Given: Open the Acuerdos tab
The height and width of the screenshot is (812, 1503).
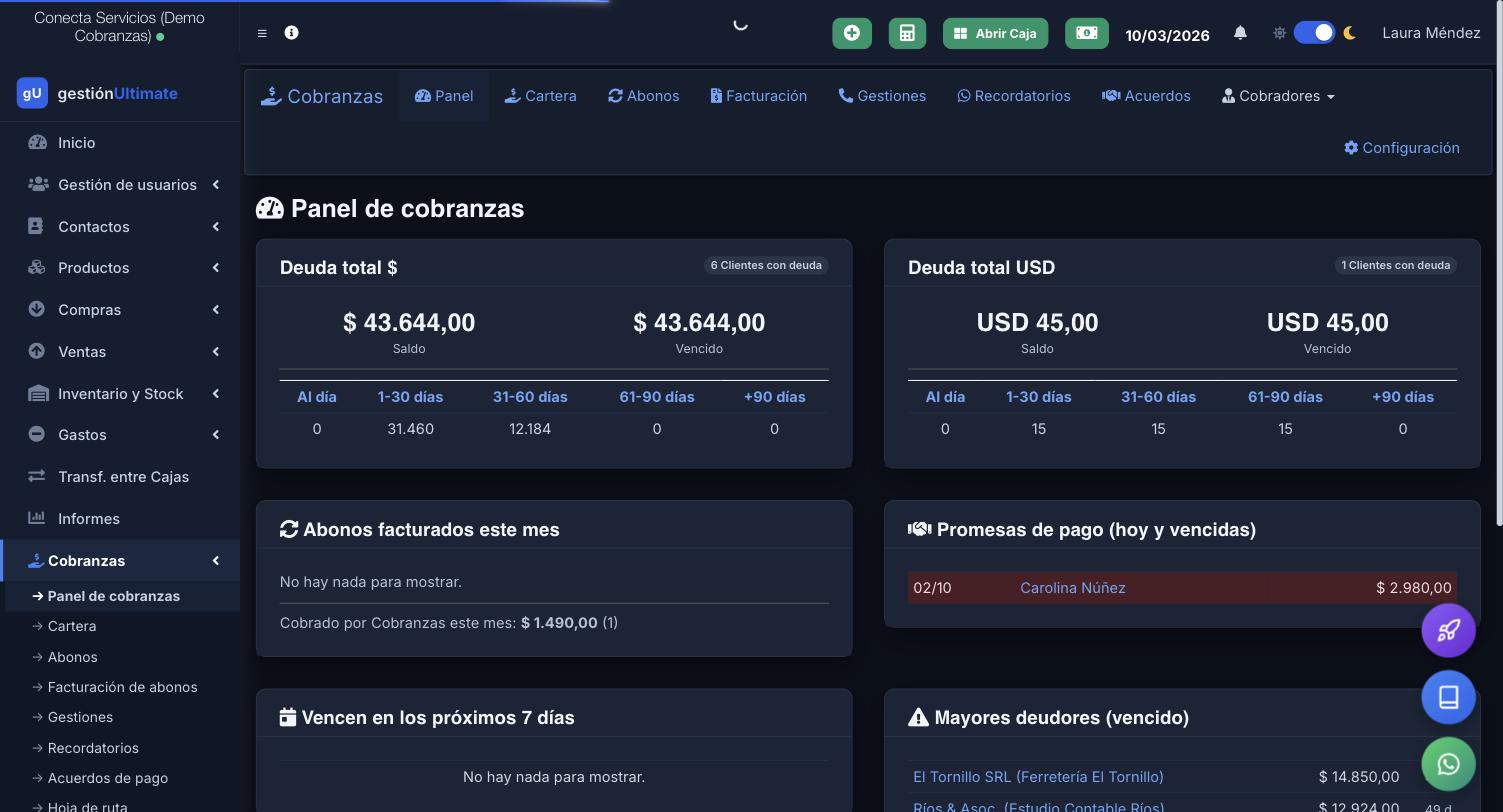Looking at the screenshot, I should click(x=1146, y=96).
